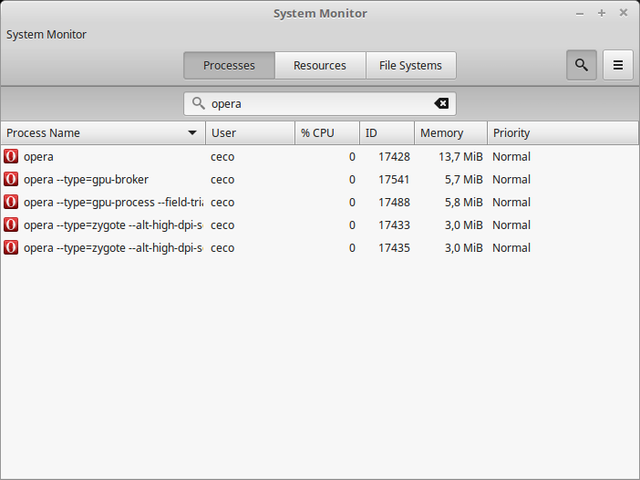Click the process ID 17488 cell
Screen dimensions: 640x480
(394, 202)
